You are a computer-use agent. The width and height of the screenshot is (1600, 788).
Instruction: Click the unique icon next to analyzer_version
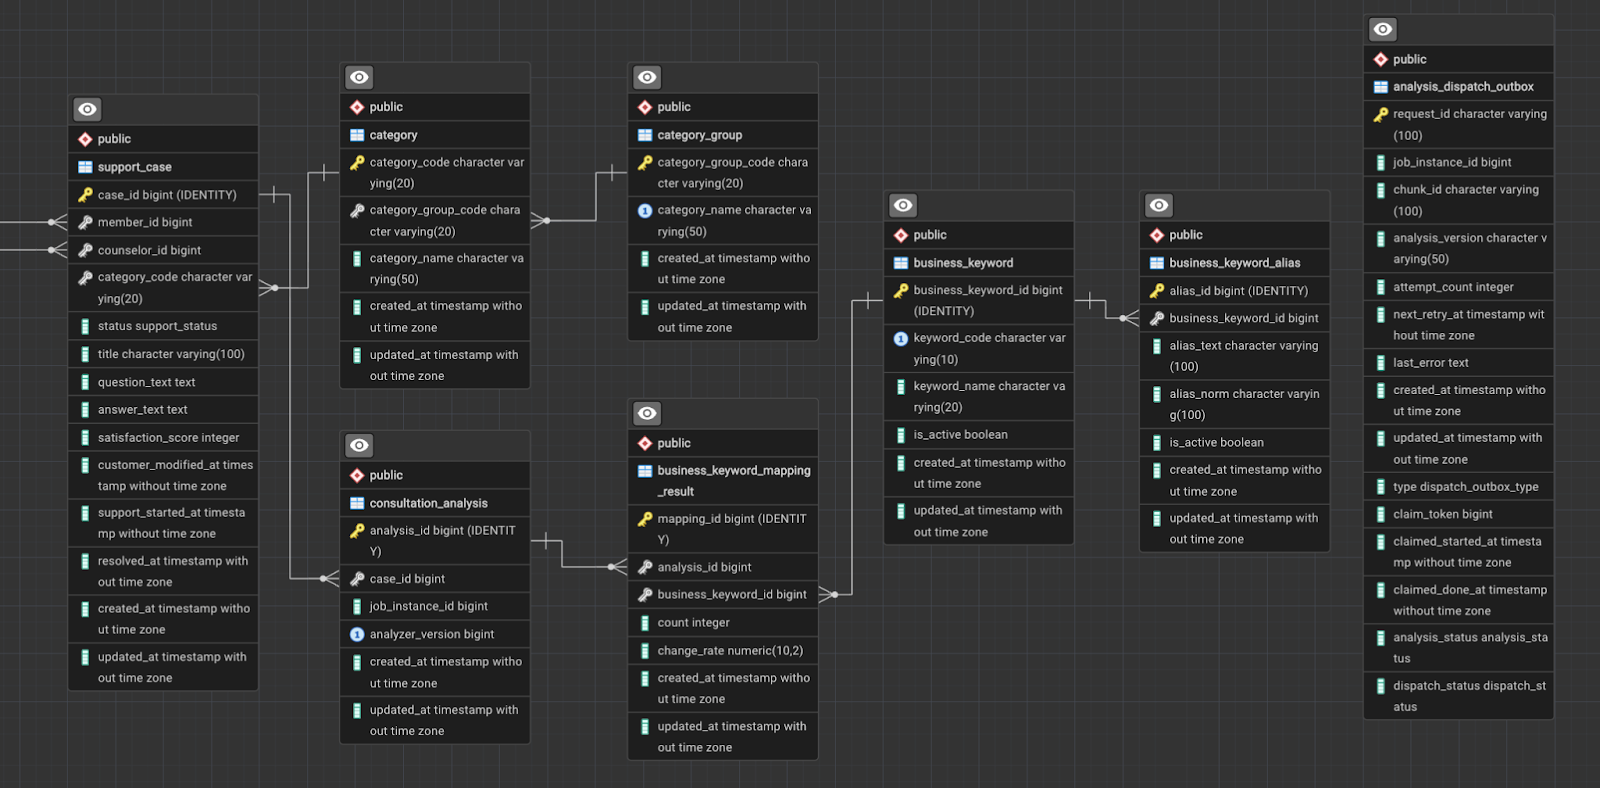tap(357, 634)
